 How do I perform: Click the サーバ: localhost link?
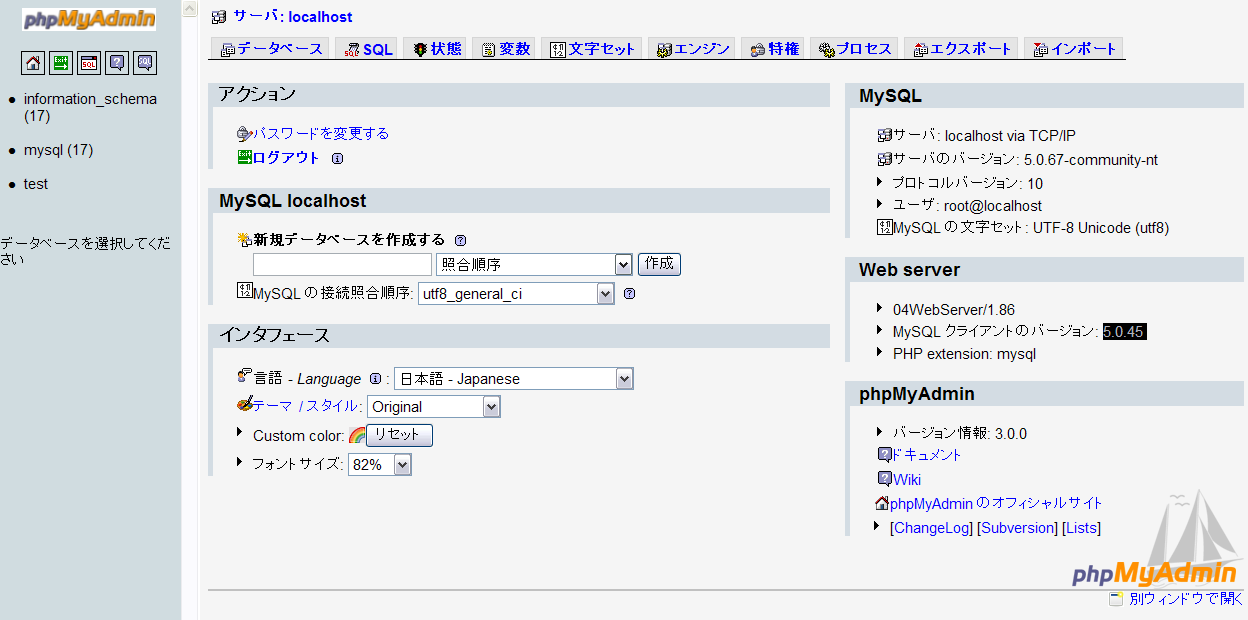pos(292,17)
